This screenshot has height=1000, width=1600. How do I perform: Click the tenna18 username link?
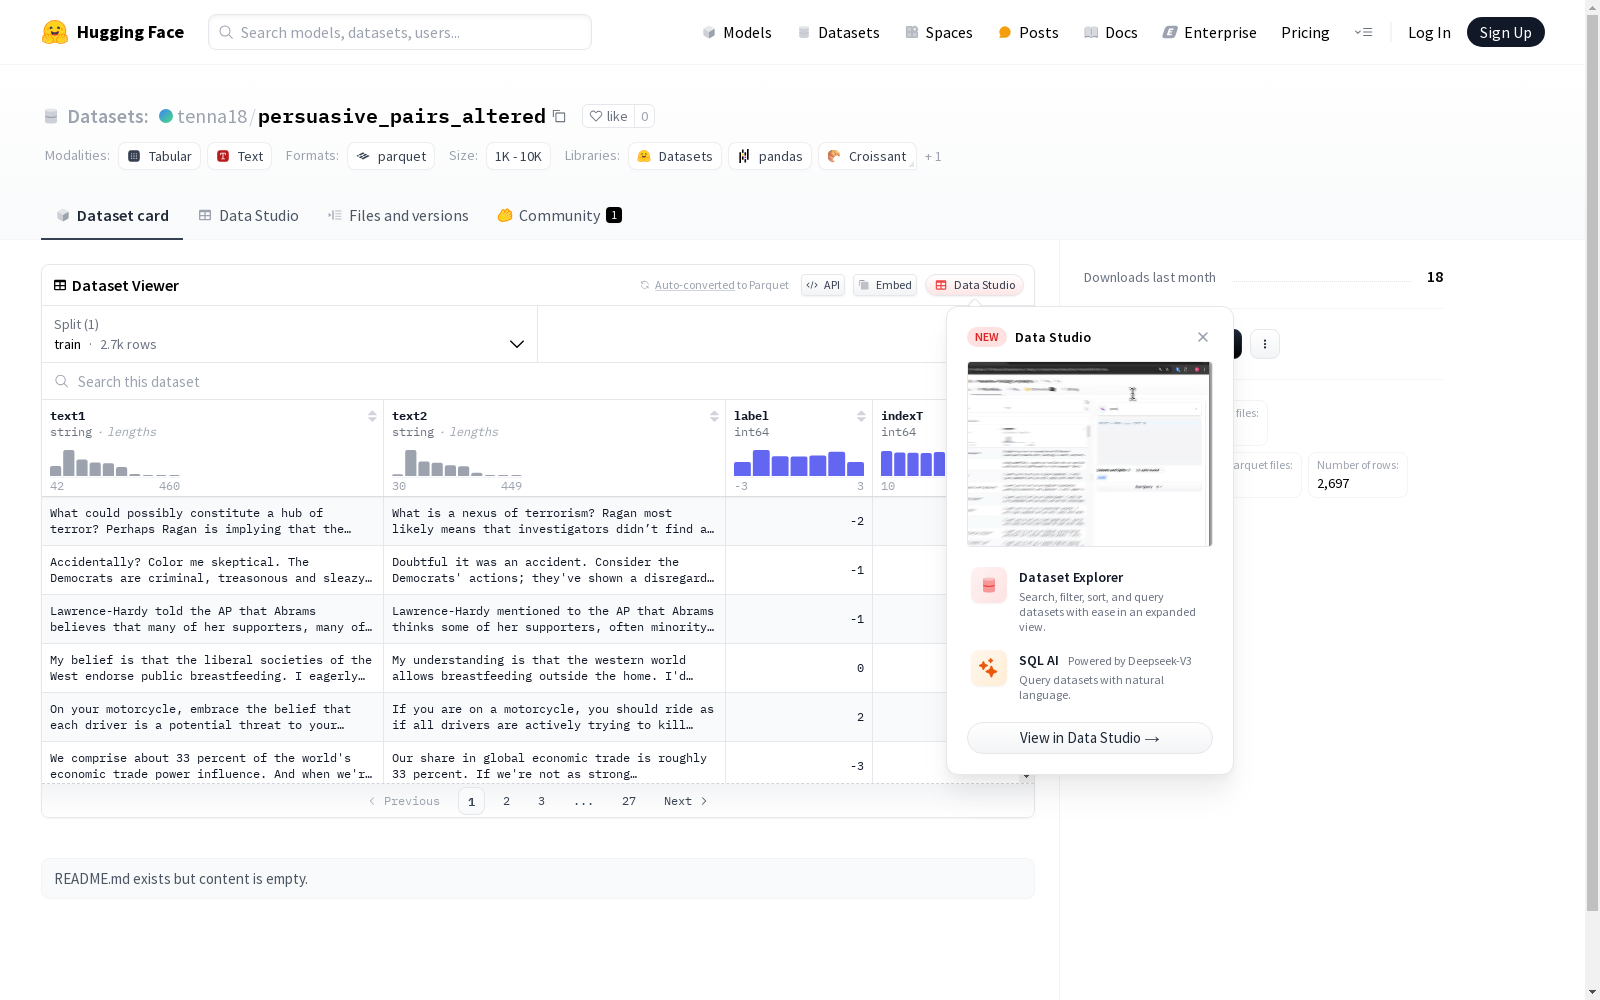[212, 116]
